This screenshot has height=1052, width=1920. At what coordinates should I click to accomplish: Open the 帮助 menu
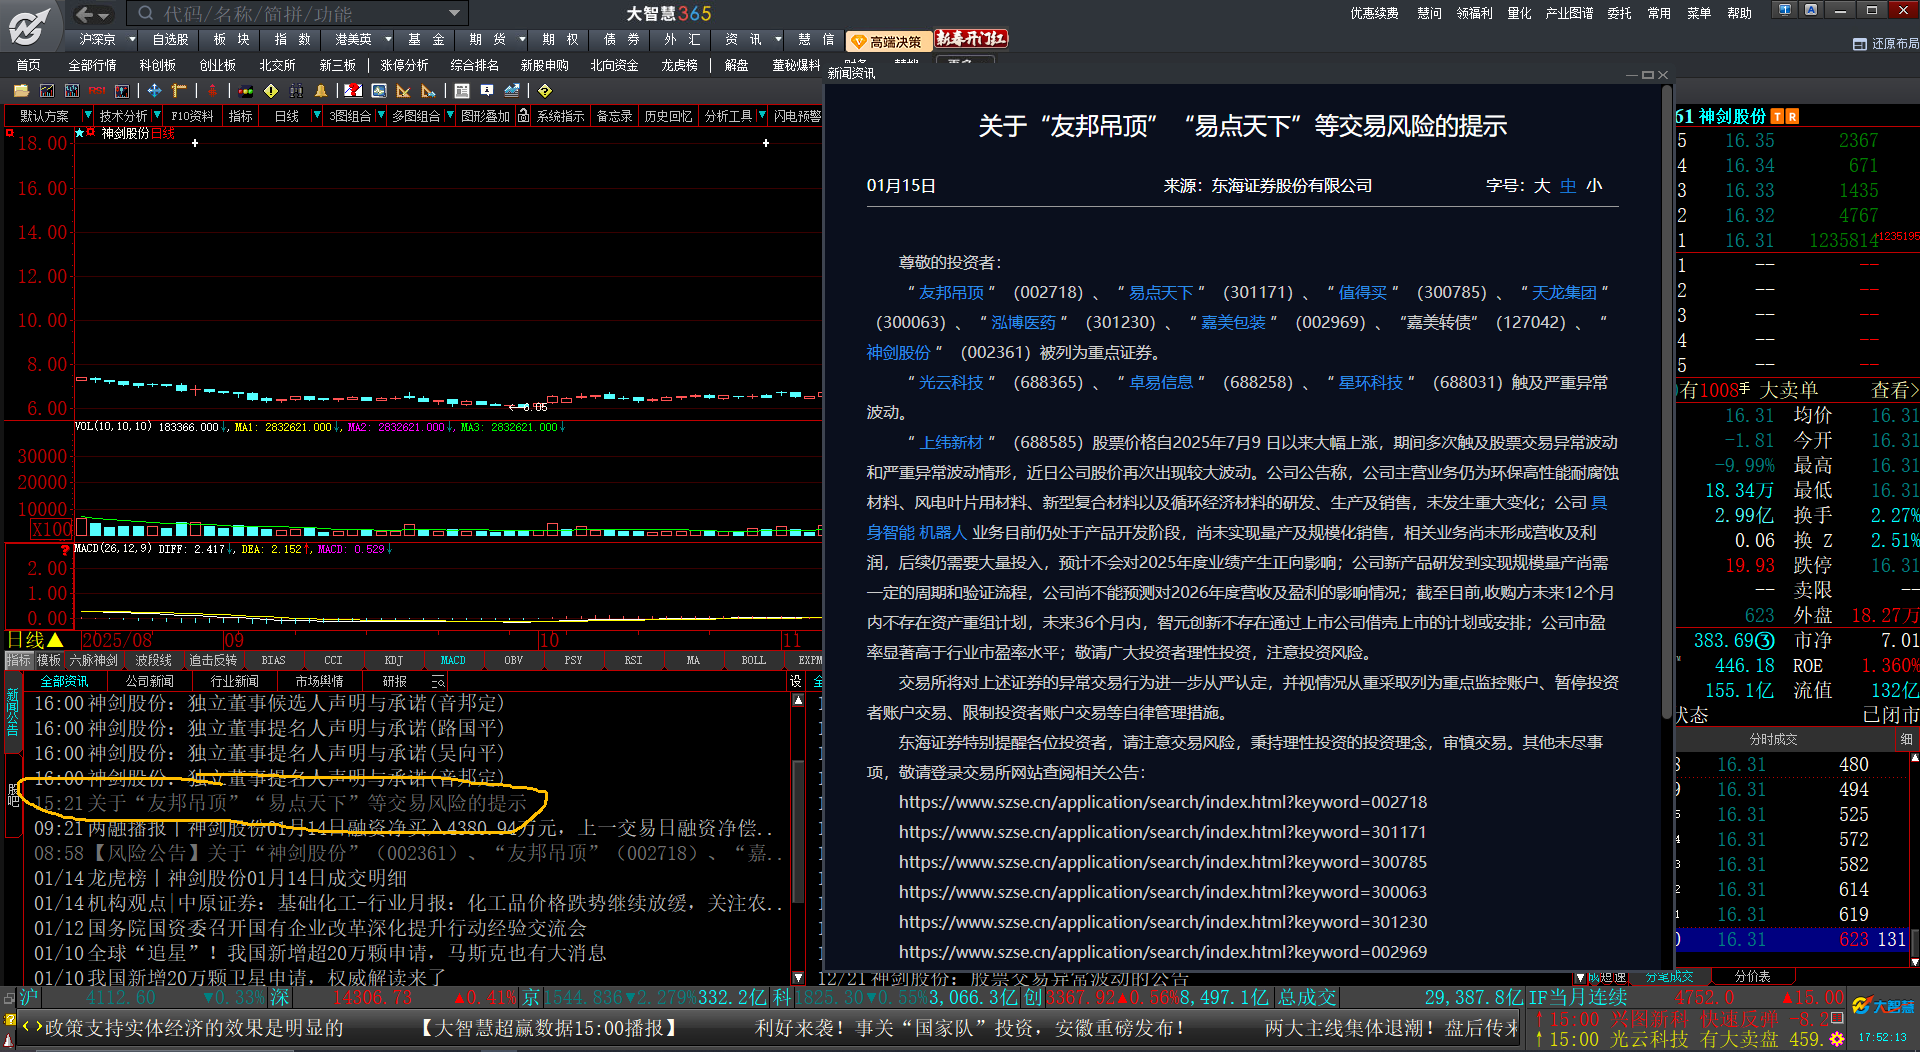1740,13
